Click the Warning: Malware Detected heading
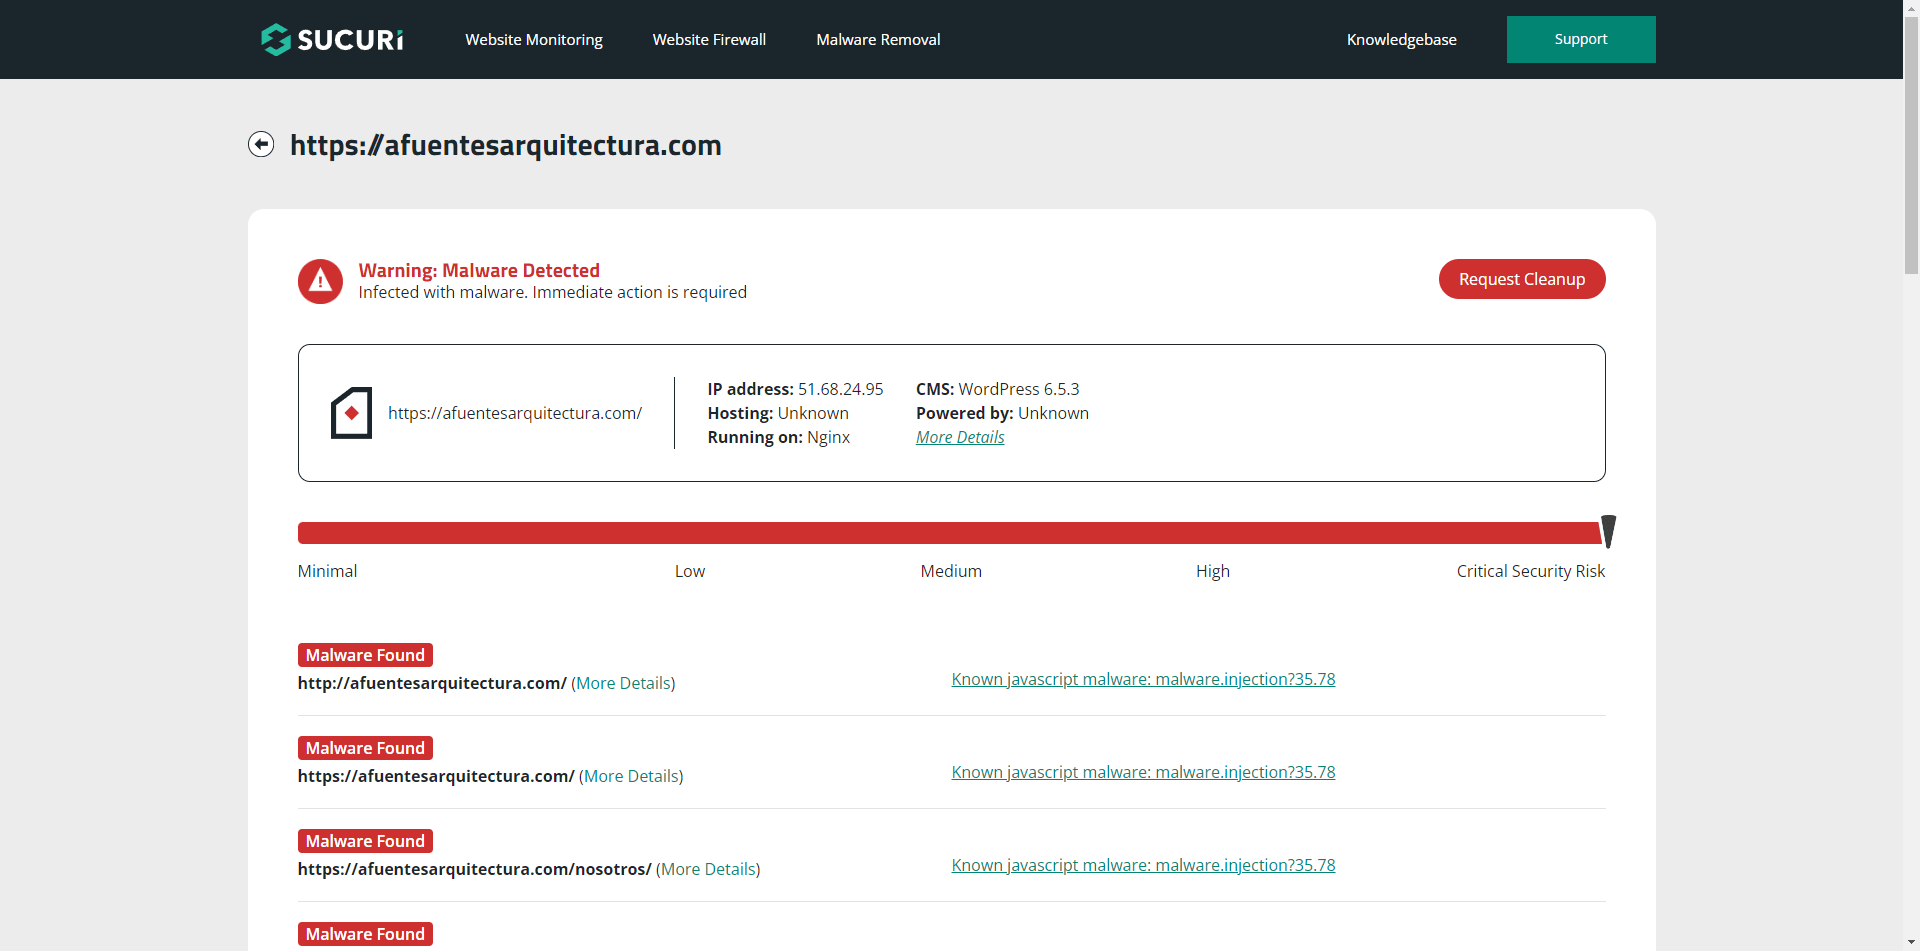This screenshot has height=951, width=1920. [x=479, y=270]
